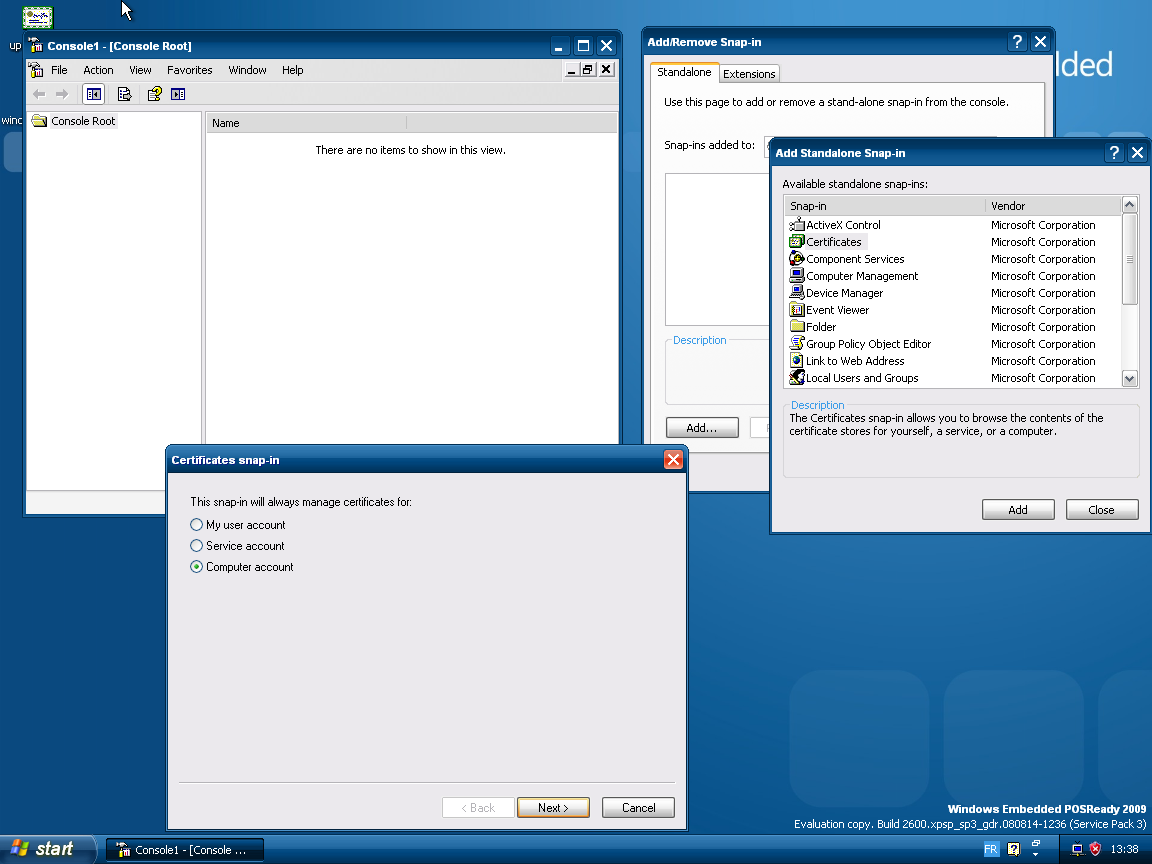Click the Help toolbar icon in Console1

[x=154, y=94]
